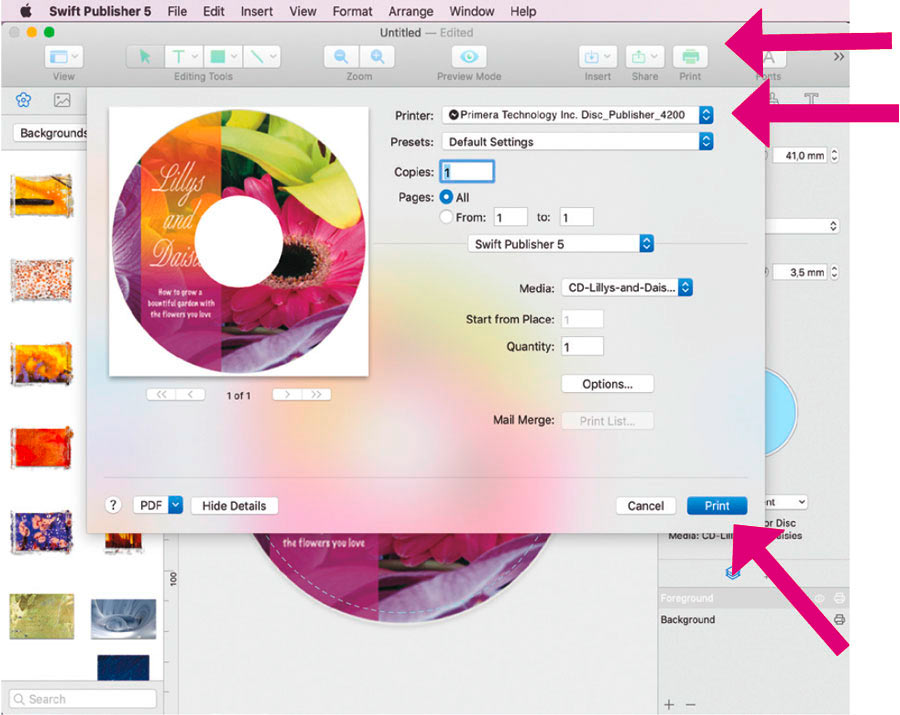Open the Presets dropdown

pos(577,142)
